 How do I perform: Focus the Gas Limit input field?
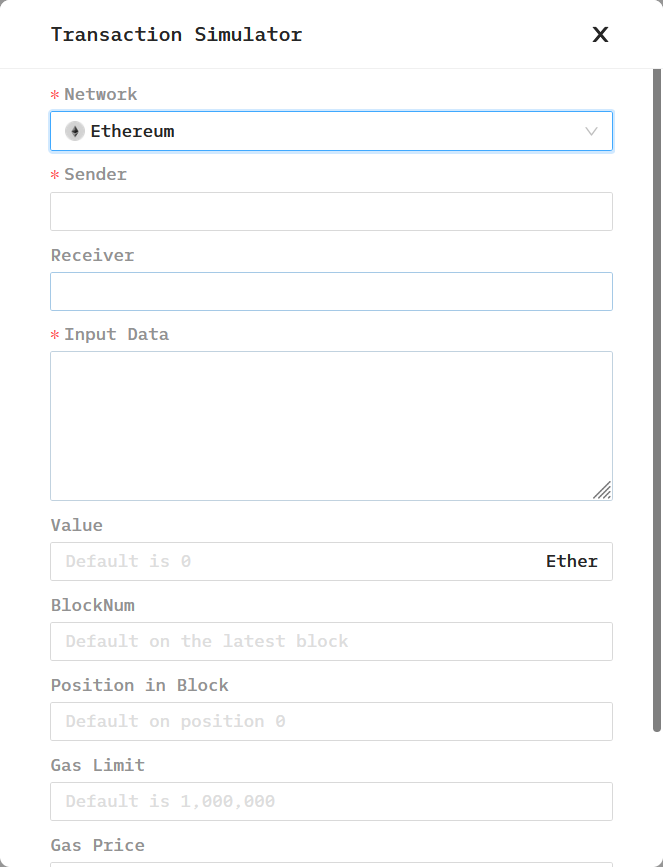pyautogui.click(x=331, y=801)
